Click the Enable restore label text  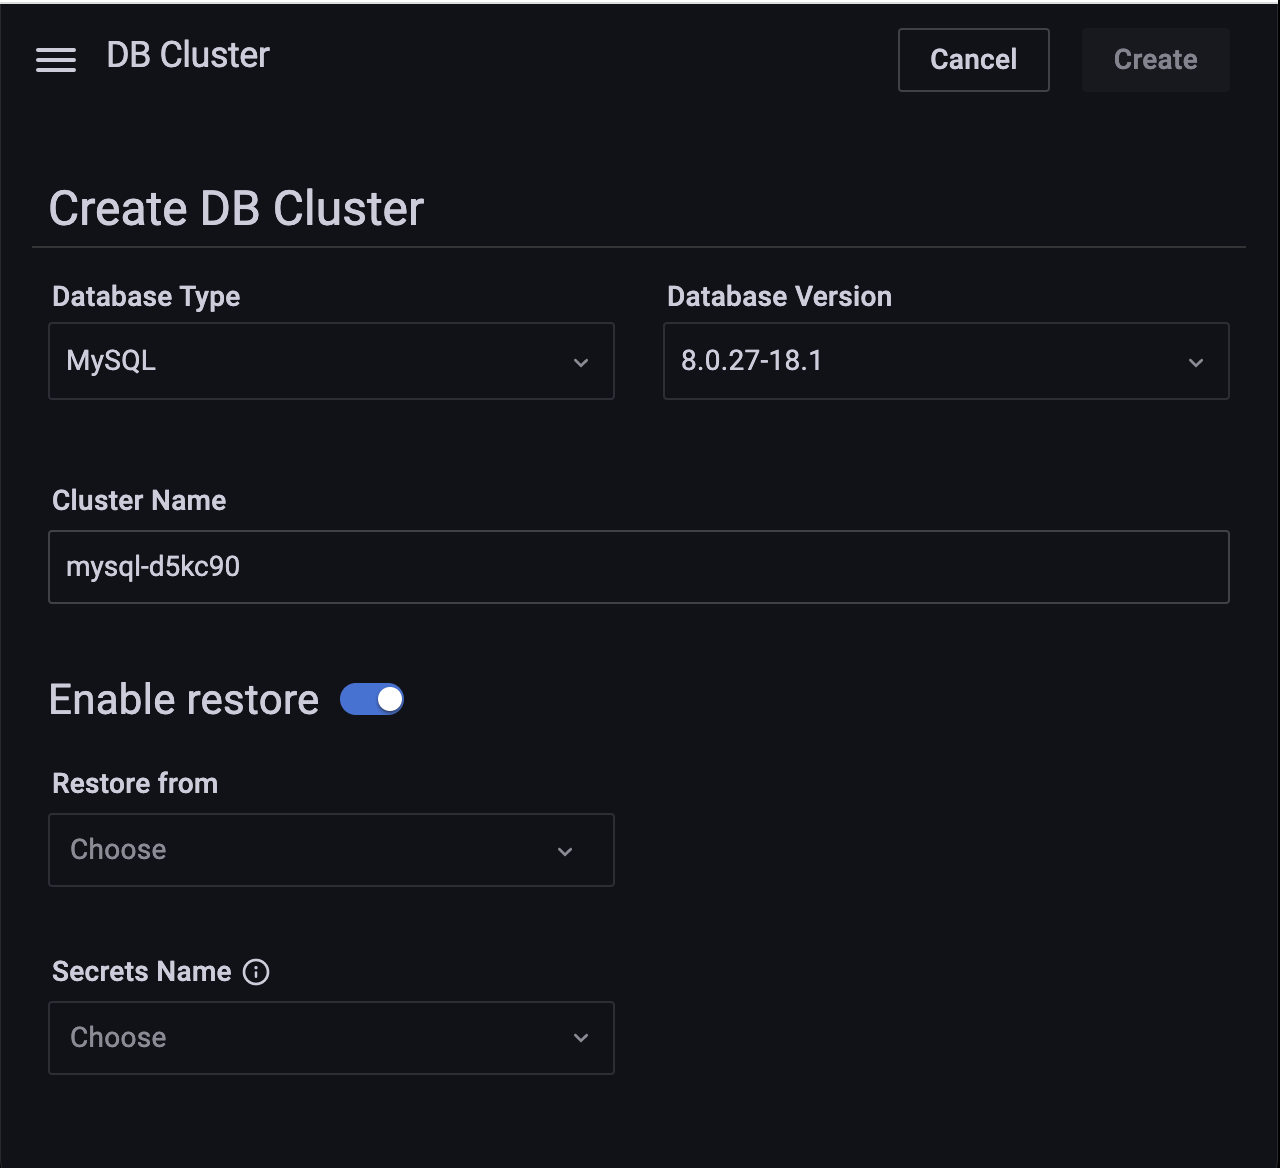184,700
